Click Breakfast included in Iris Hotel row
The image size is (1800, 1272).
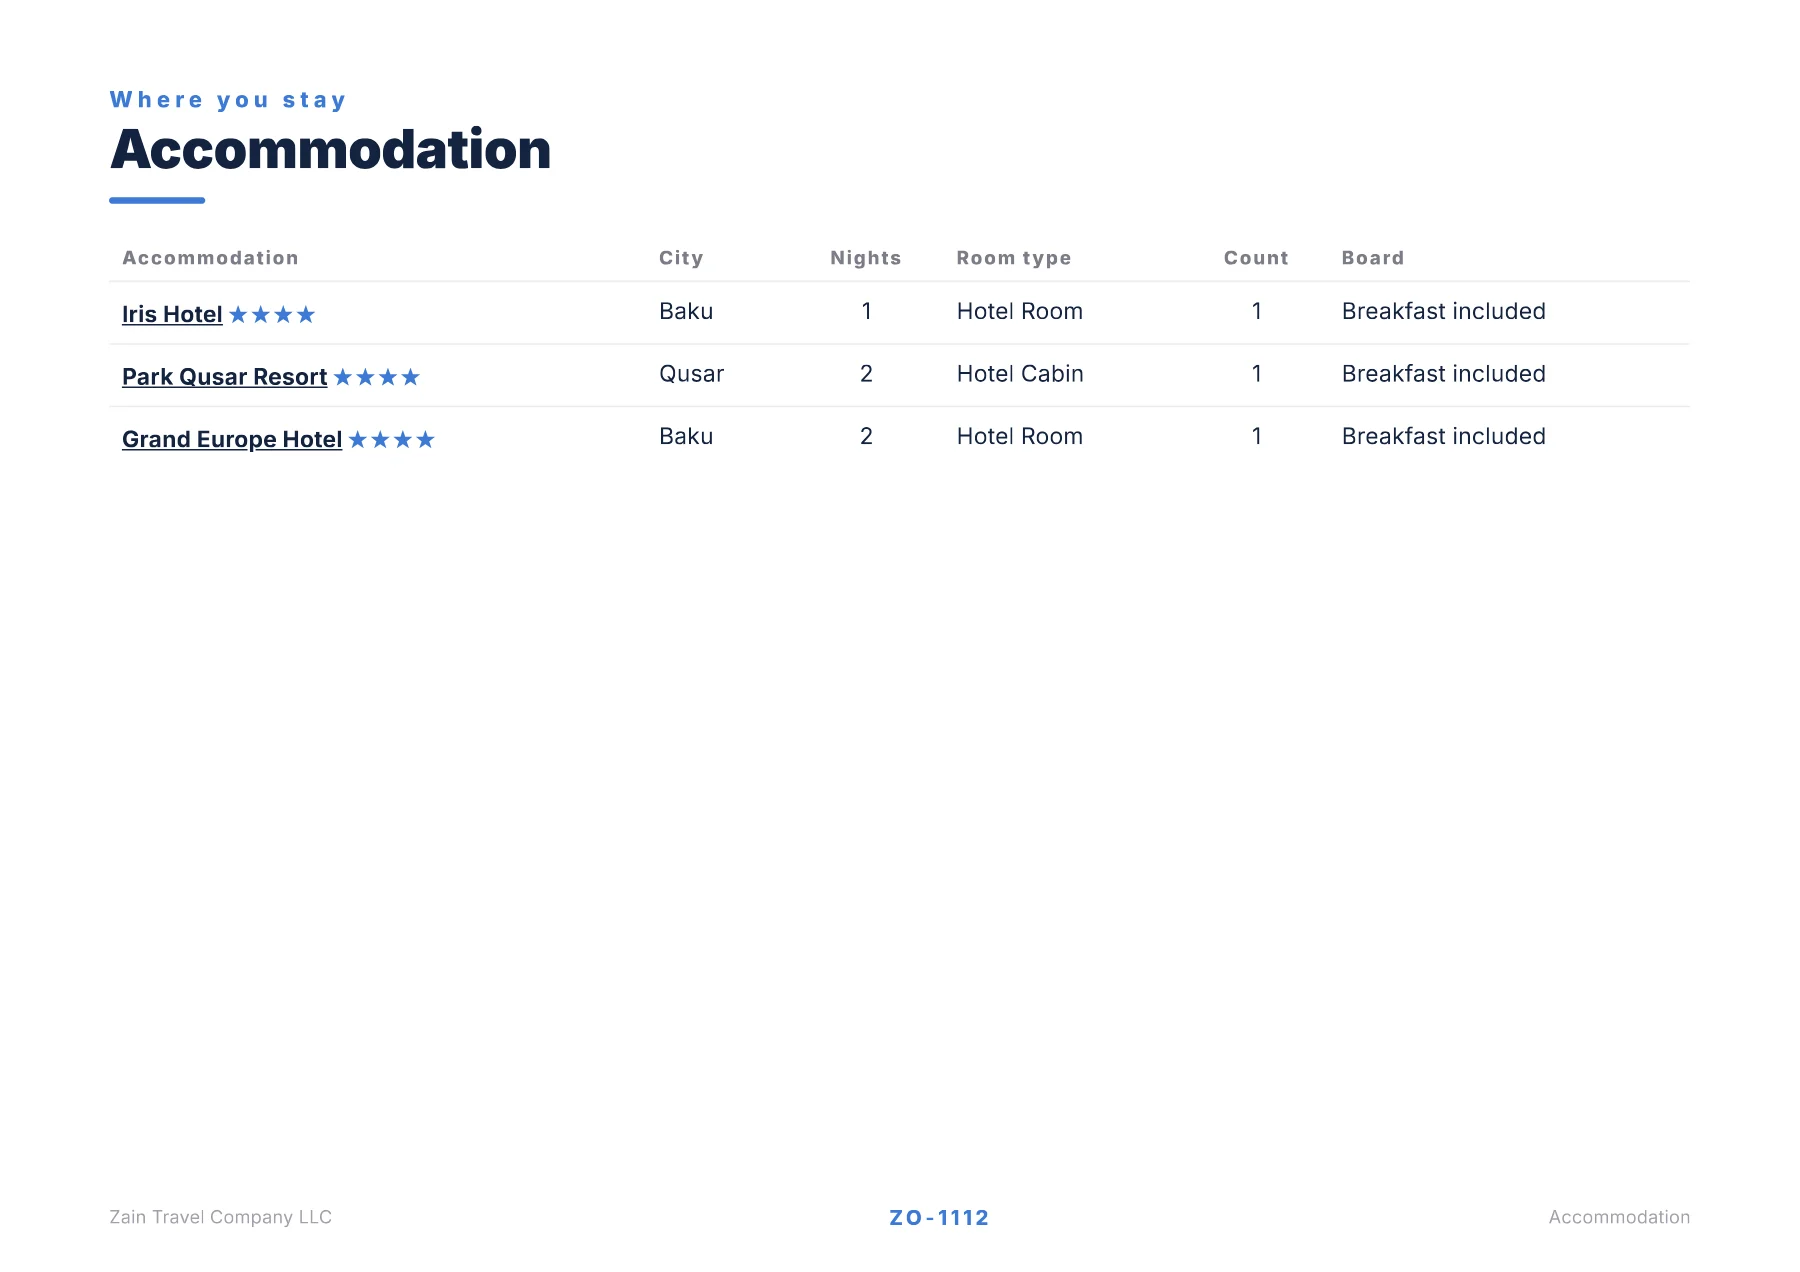coord(1444,311)
